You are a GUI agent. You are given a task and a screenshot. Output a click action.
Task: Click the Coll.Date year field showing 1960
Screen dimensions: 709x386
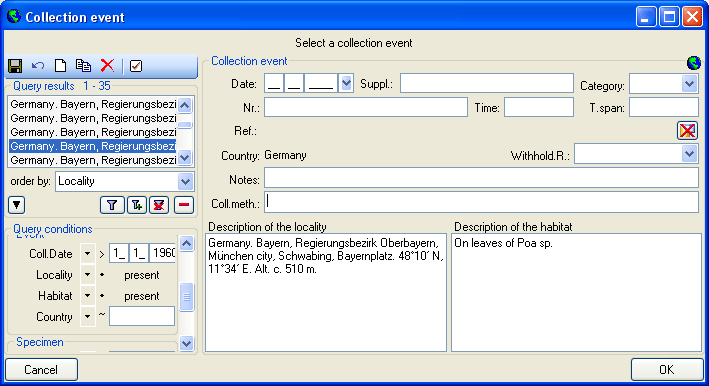[x=163, y=253]
